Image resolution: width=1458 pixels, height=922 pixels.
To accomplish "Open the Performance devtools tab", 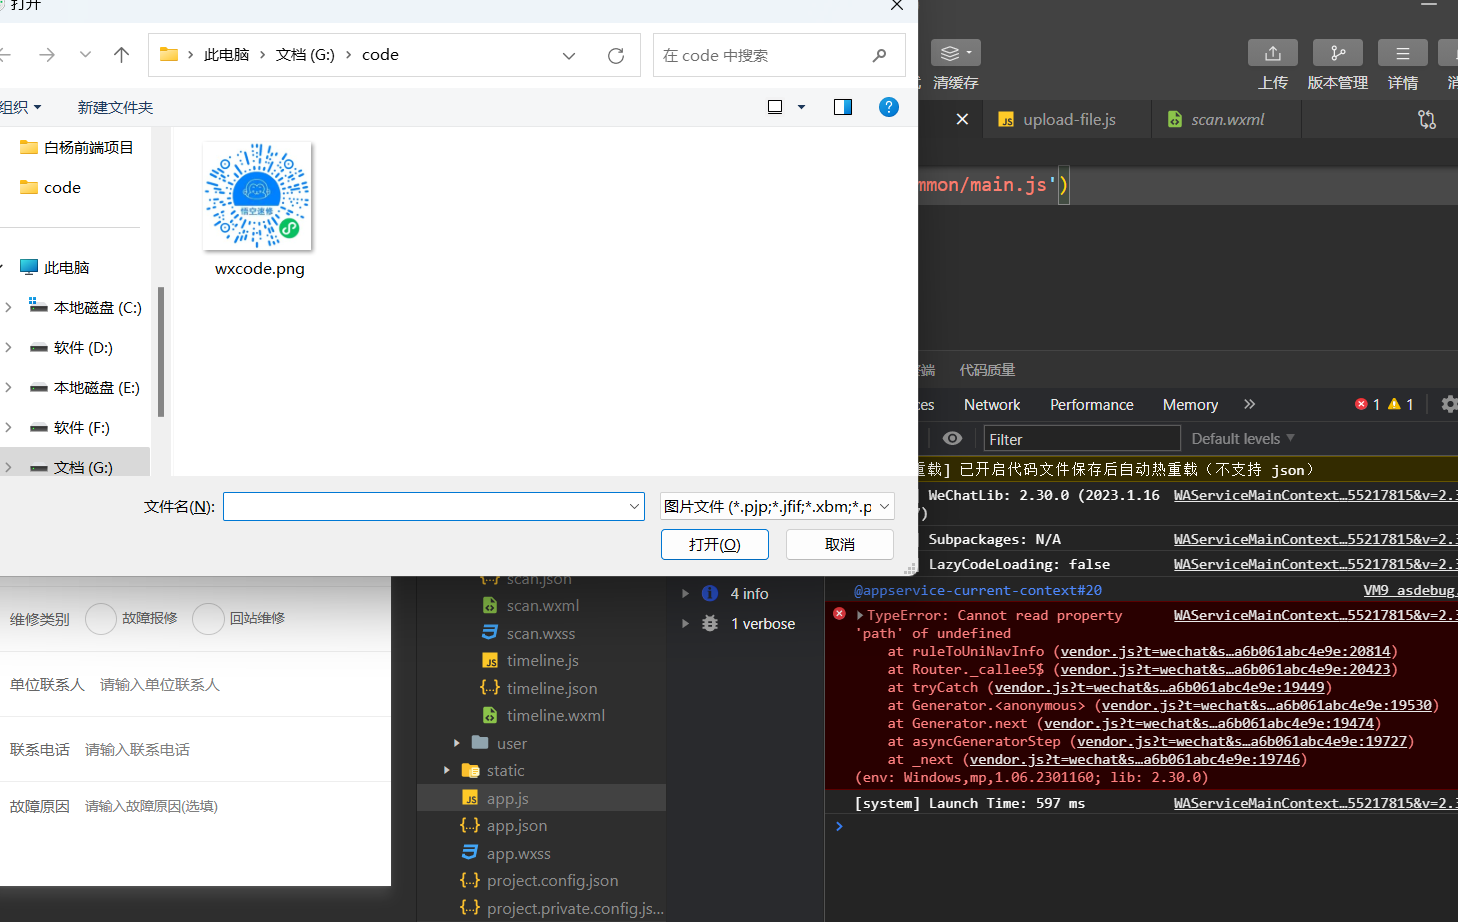I will (x=1092, y=405).
